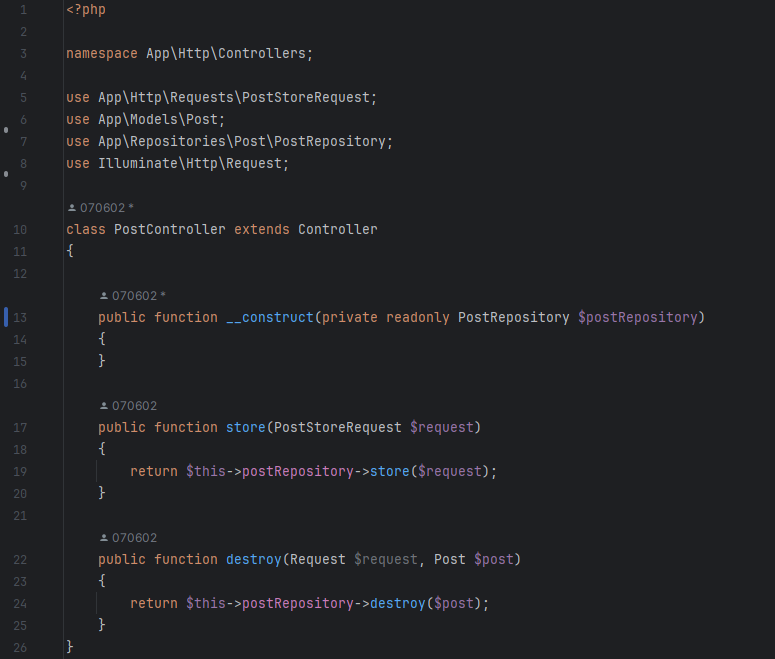Click the opening <?php tag

pos(85,10)
